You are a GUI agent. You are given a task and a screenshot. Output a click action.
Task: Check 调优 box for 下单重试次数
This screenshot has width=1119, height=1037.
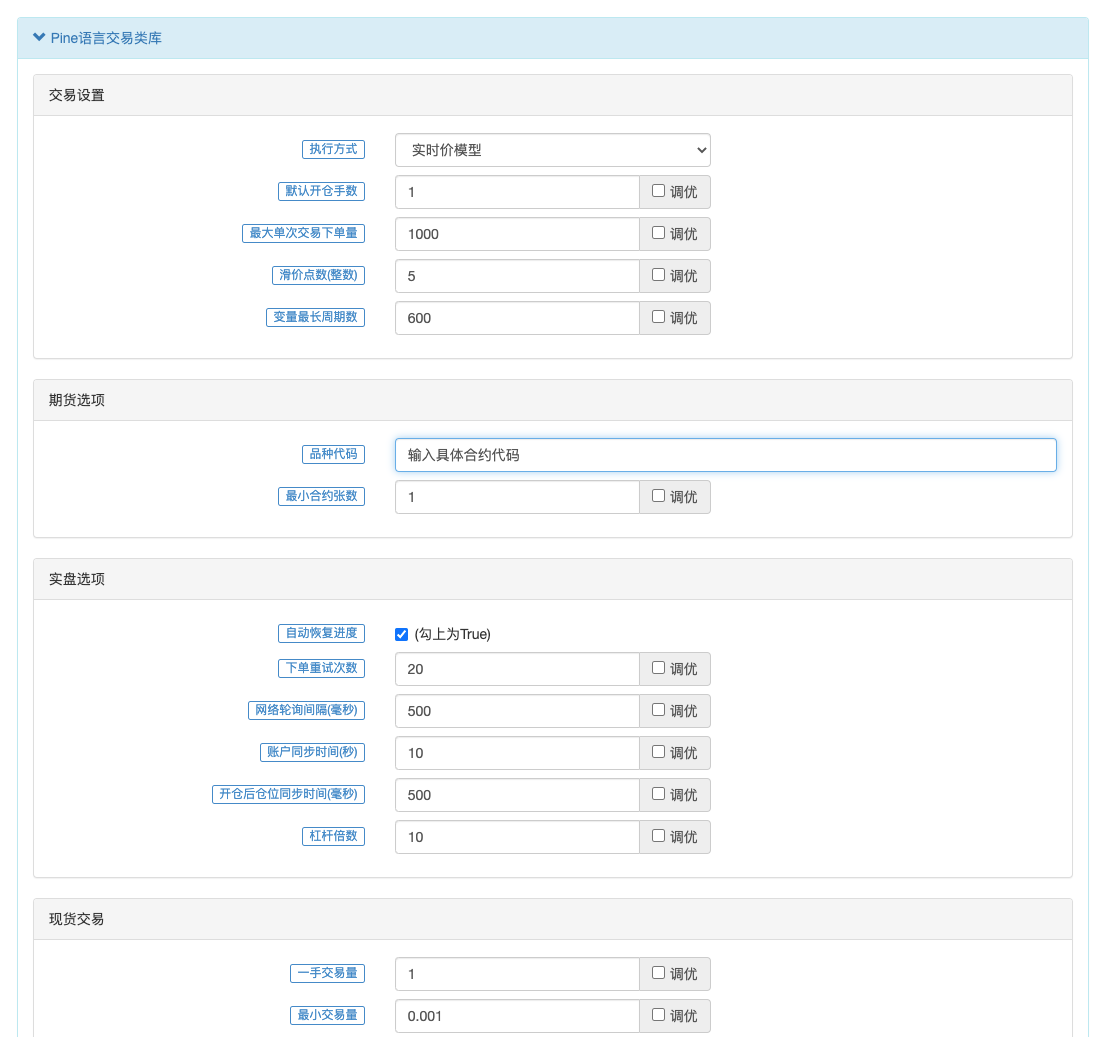(658, 668)
